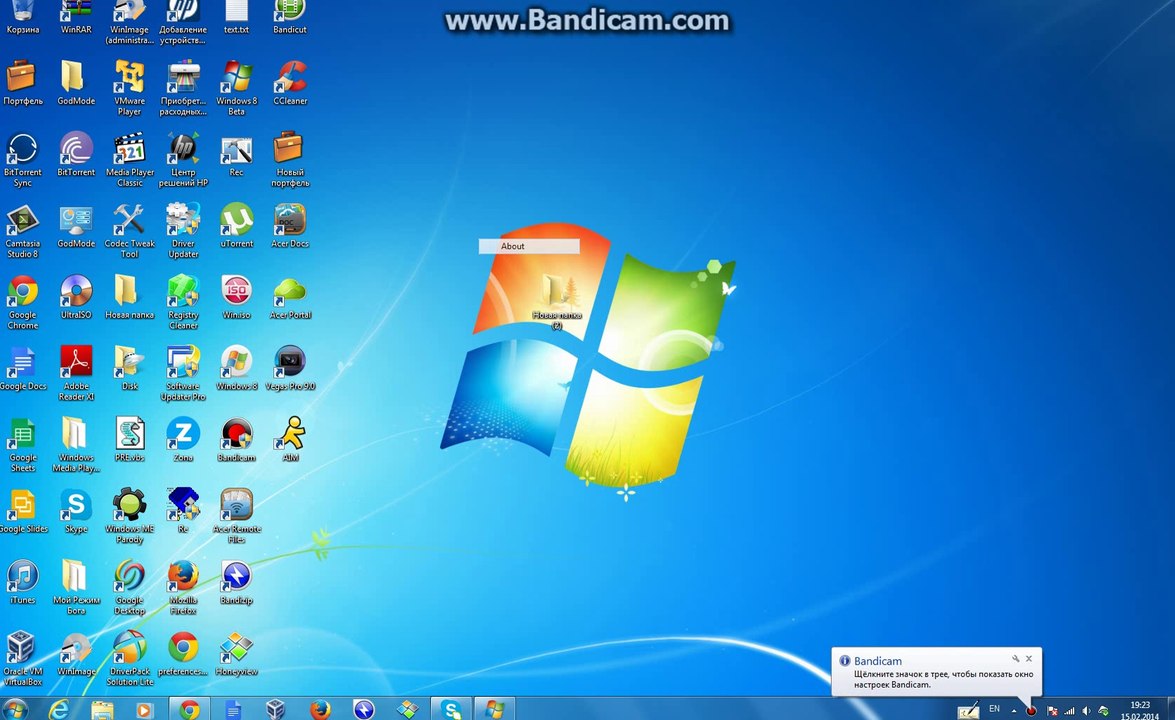Click the Windows ME Parody icon
Screen dimensions: 1175x720
pyautogui.click(x=129, y=515)
